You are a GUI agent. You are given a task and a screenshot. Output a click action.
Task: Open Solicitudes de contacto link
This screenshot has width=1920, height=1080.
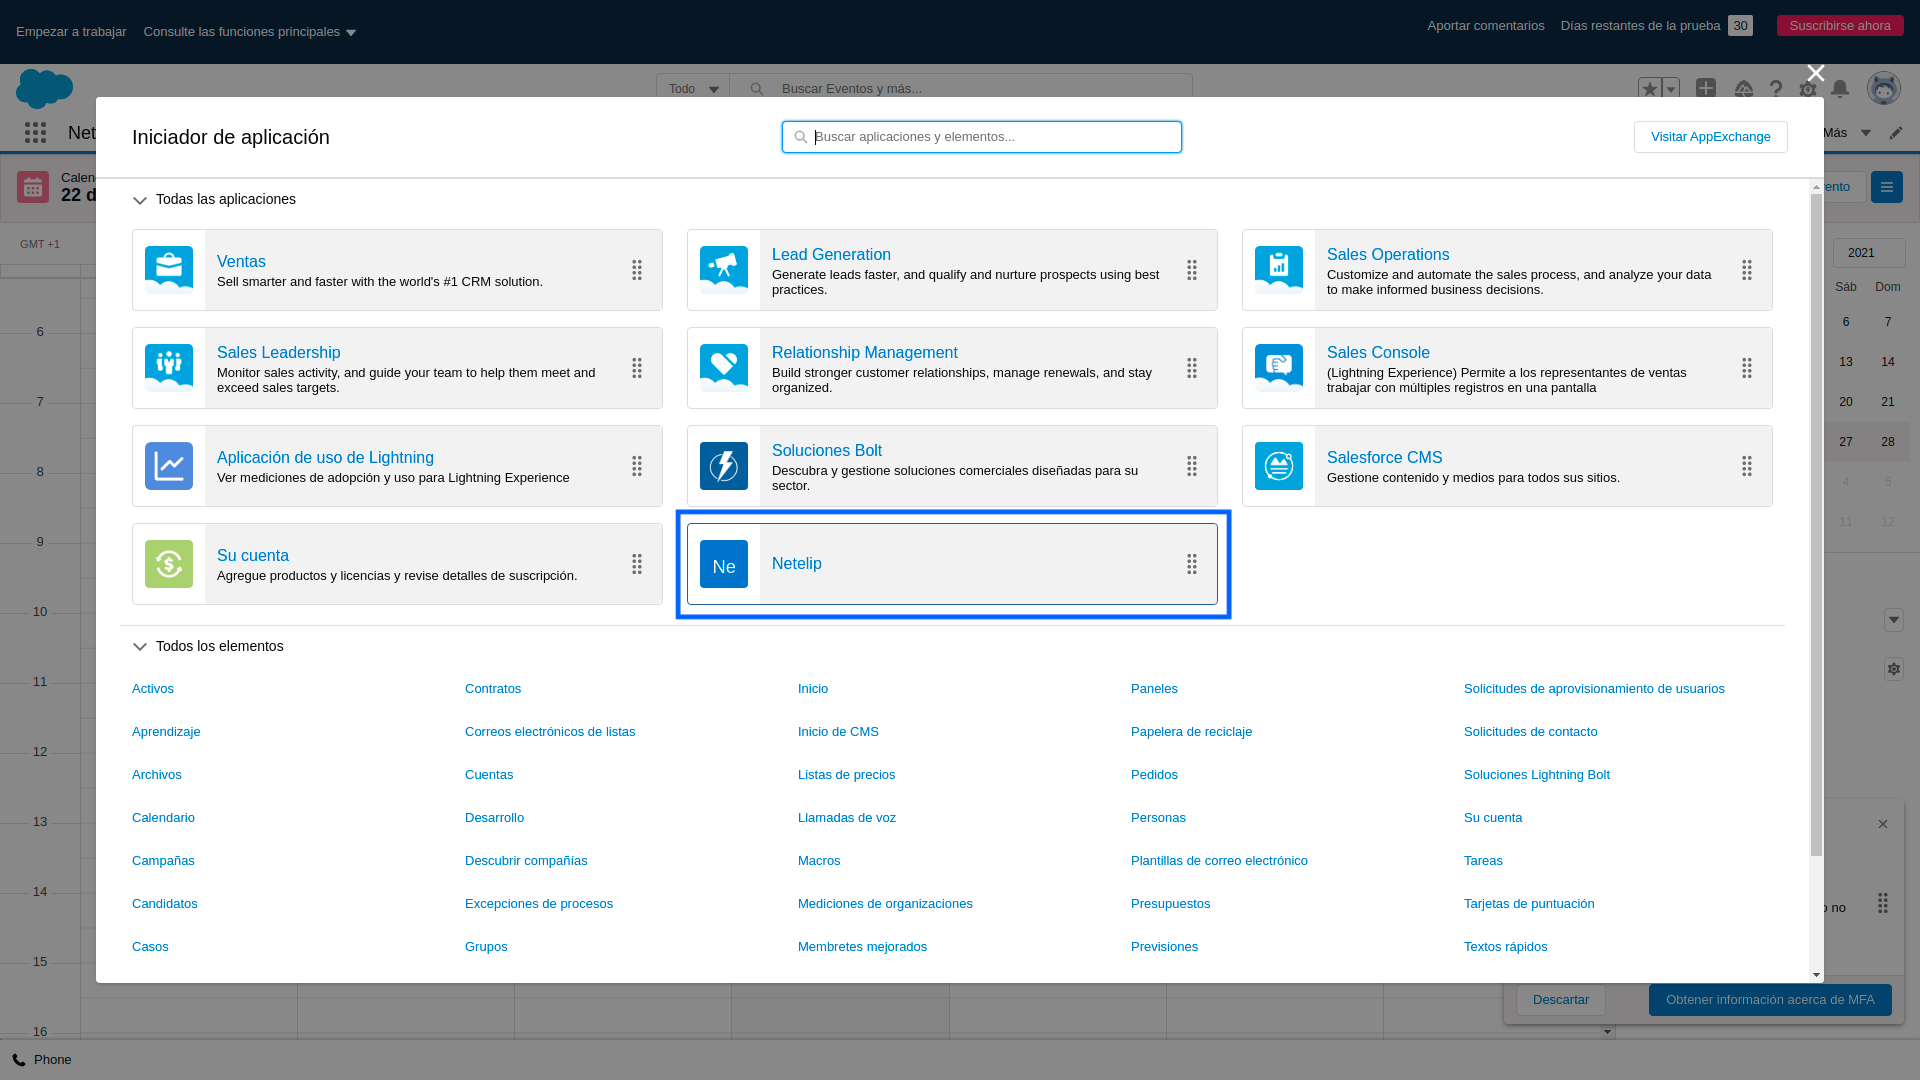tap(1530, 732)
